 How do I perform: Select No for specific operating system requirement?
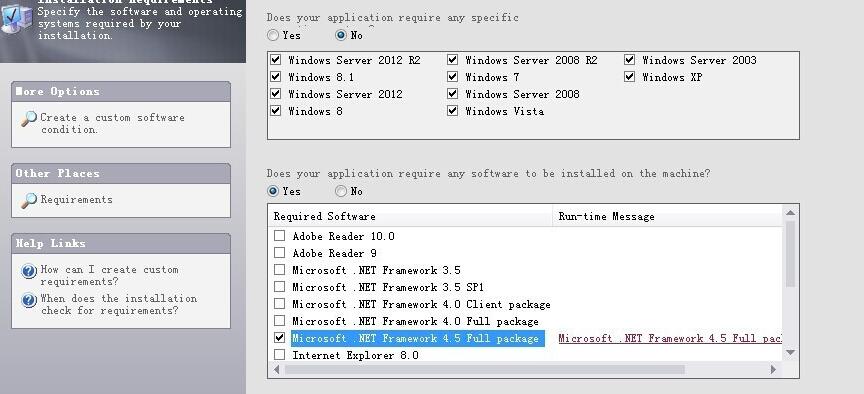click(x=341, y=35)
